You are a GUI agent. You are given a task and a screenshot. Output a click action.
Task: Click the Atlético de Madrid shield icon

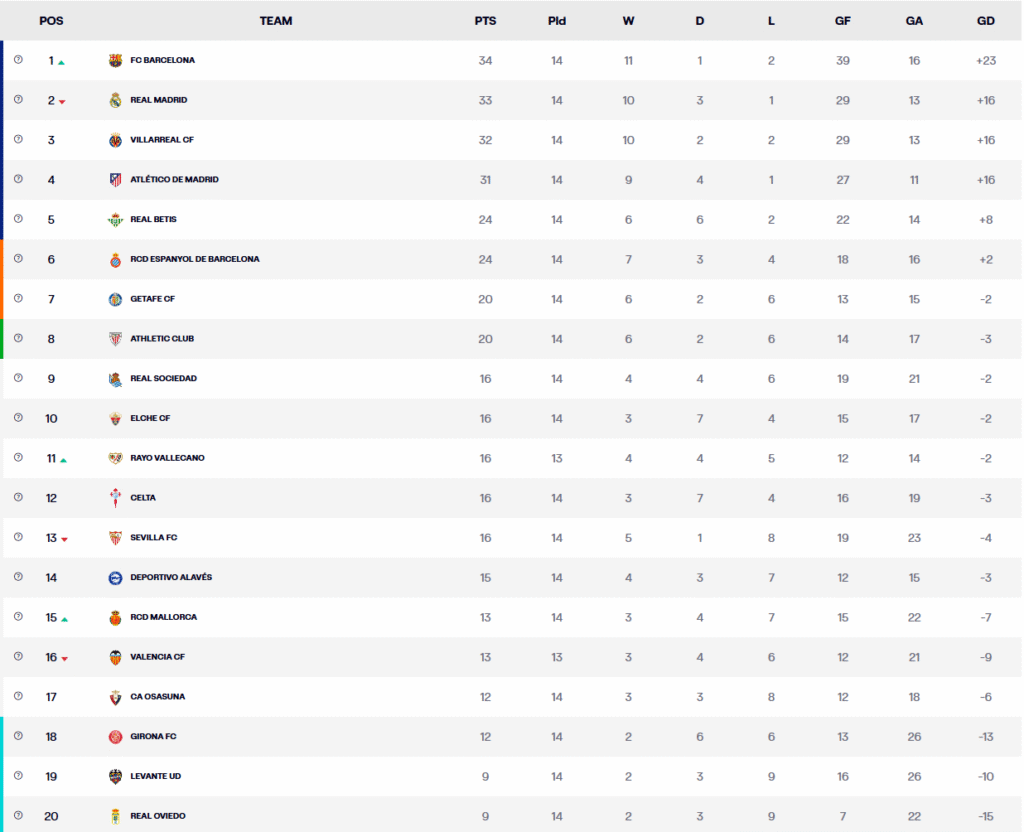point(115,180)
